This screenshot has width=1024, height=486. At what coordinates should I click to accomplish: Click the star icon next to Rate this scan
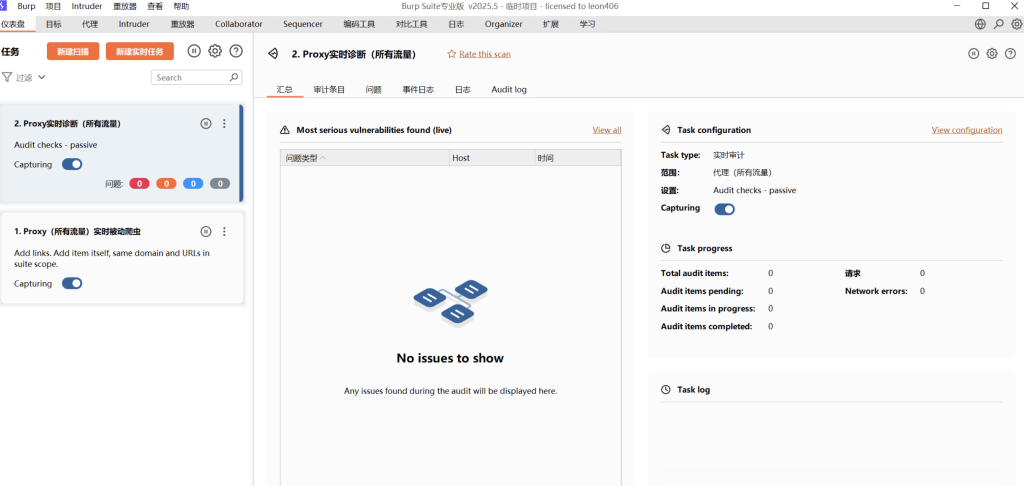coord(451,54)
